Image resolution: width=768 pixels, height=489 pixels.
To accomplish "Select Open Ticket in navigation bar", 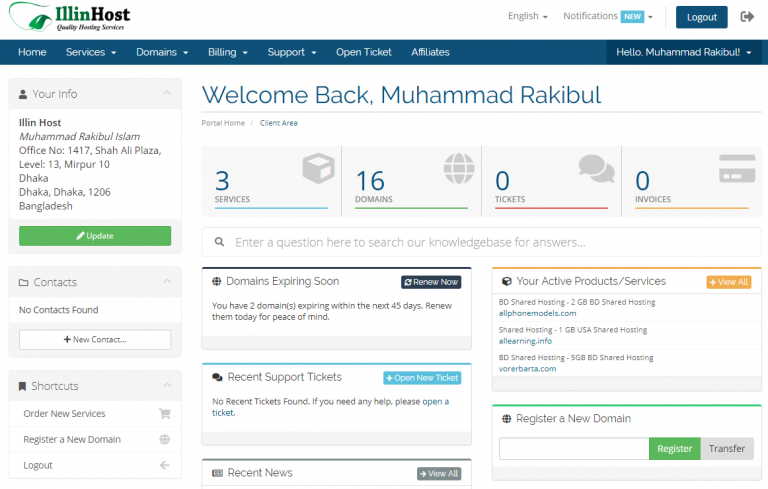I will click(364, 52).
